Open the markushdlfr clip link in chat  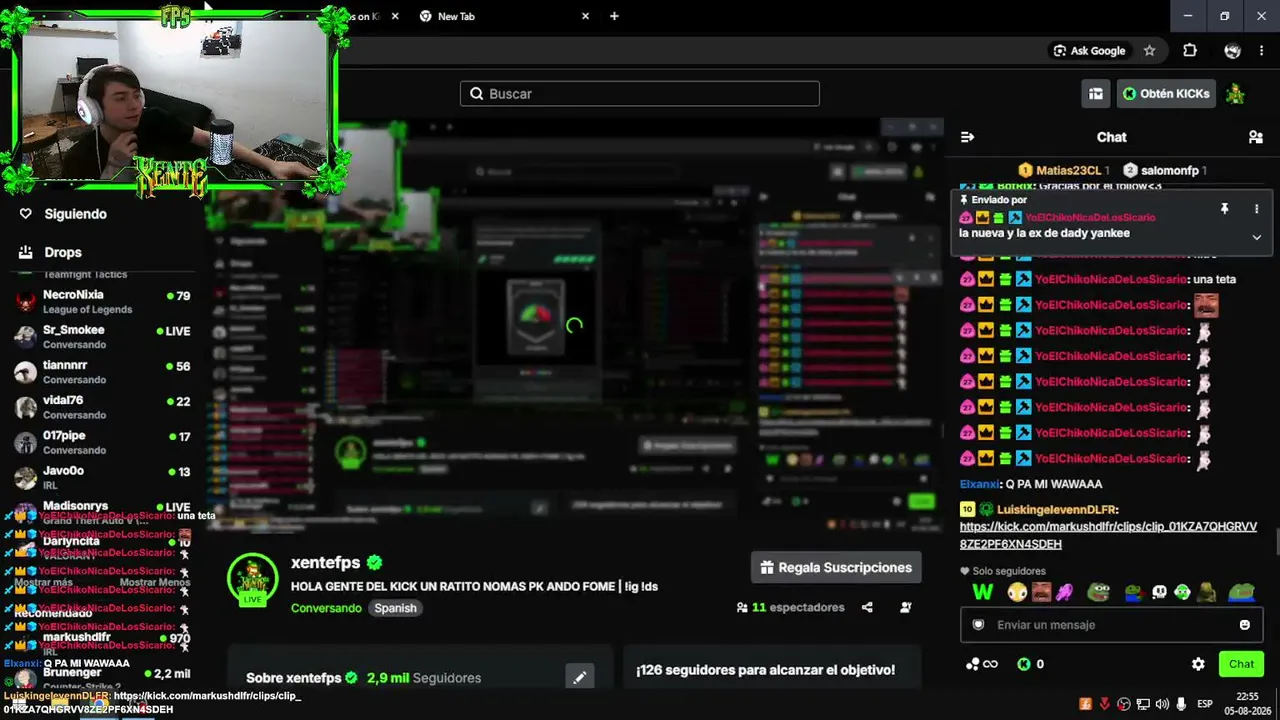coord(1108,535)
